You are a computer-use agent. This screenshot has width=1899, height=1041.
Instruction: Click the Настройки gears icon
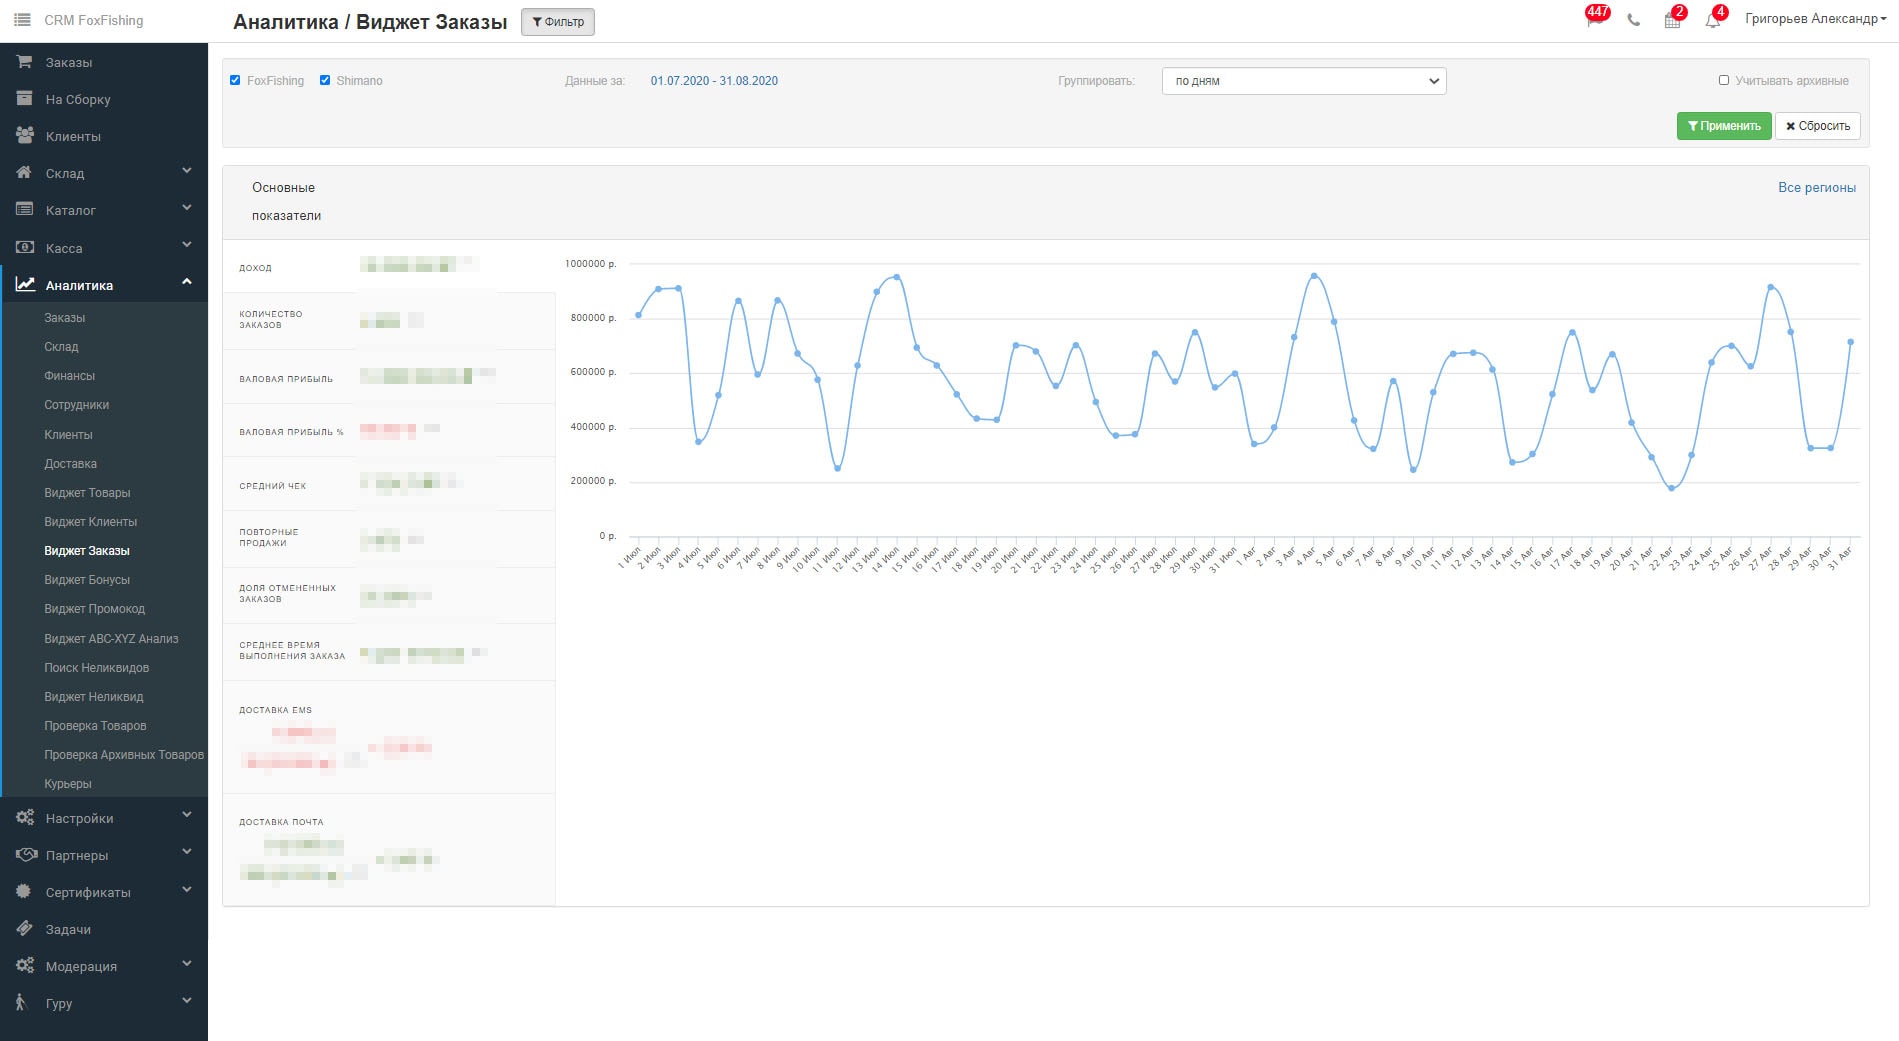click(25, 818)
